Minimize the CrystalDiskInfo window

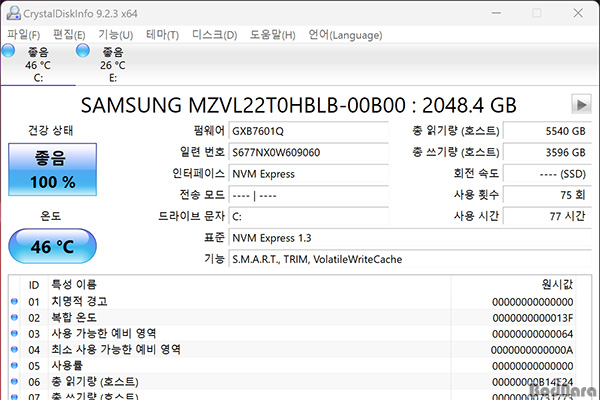(496, 13)
